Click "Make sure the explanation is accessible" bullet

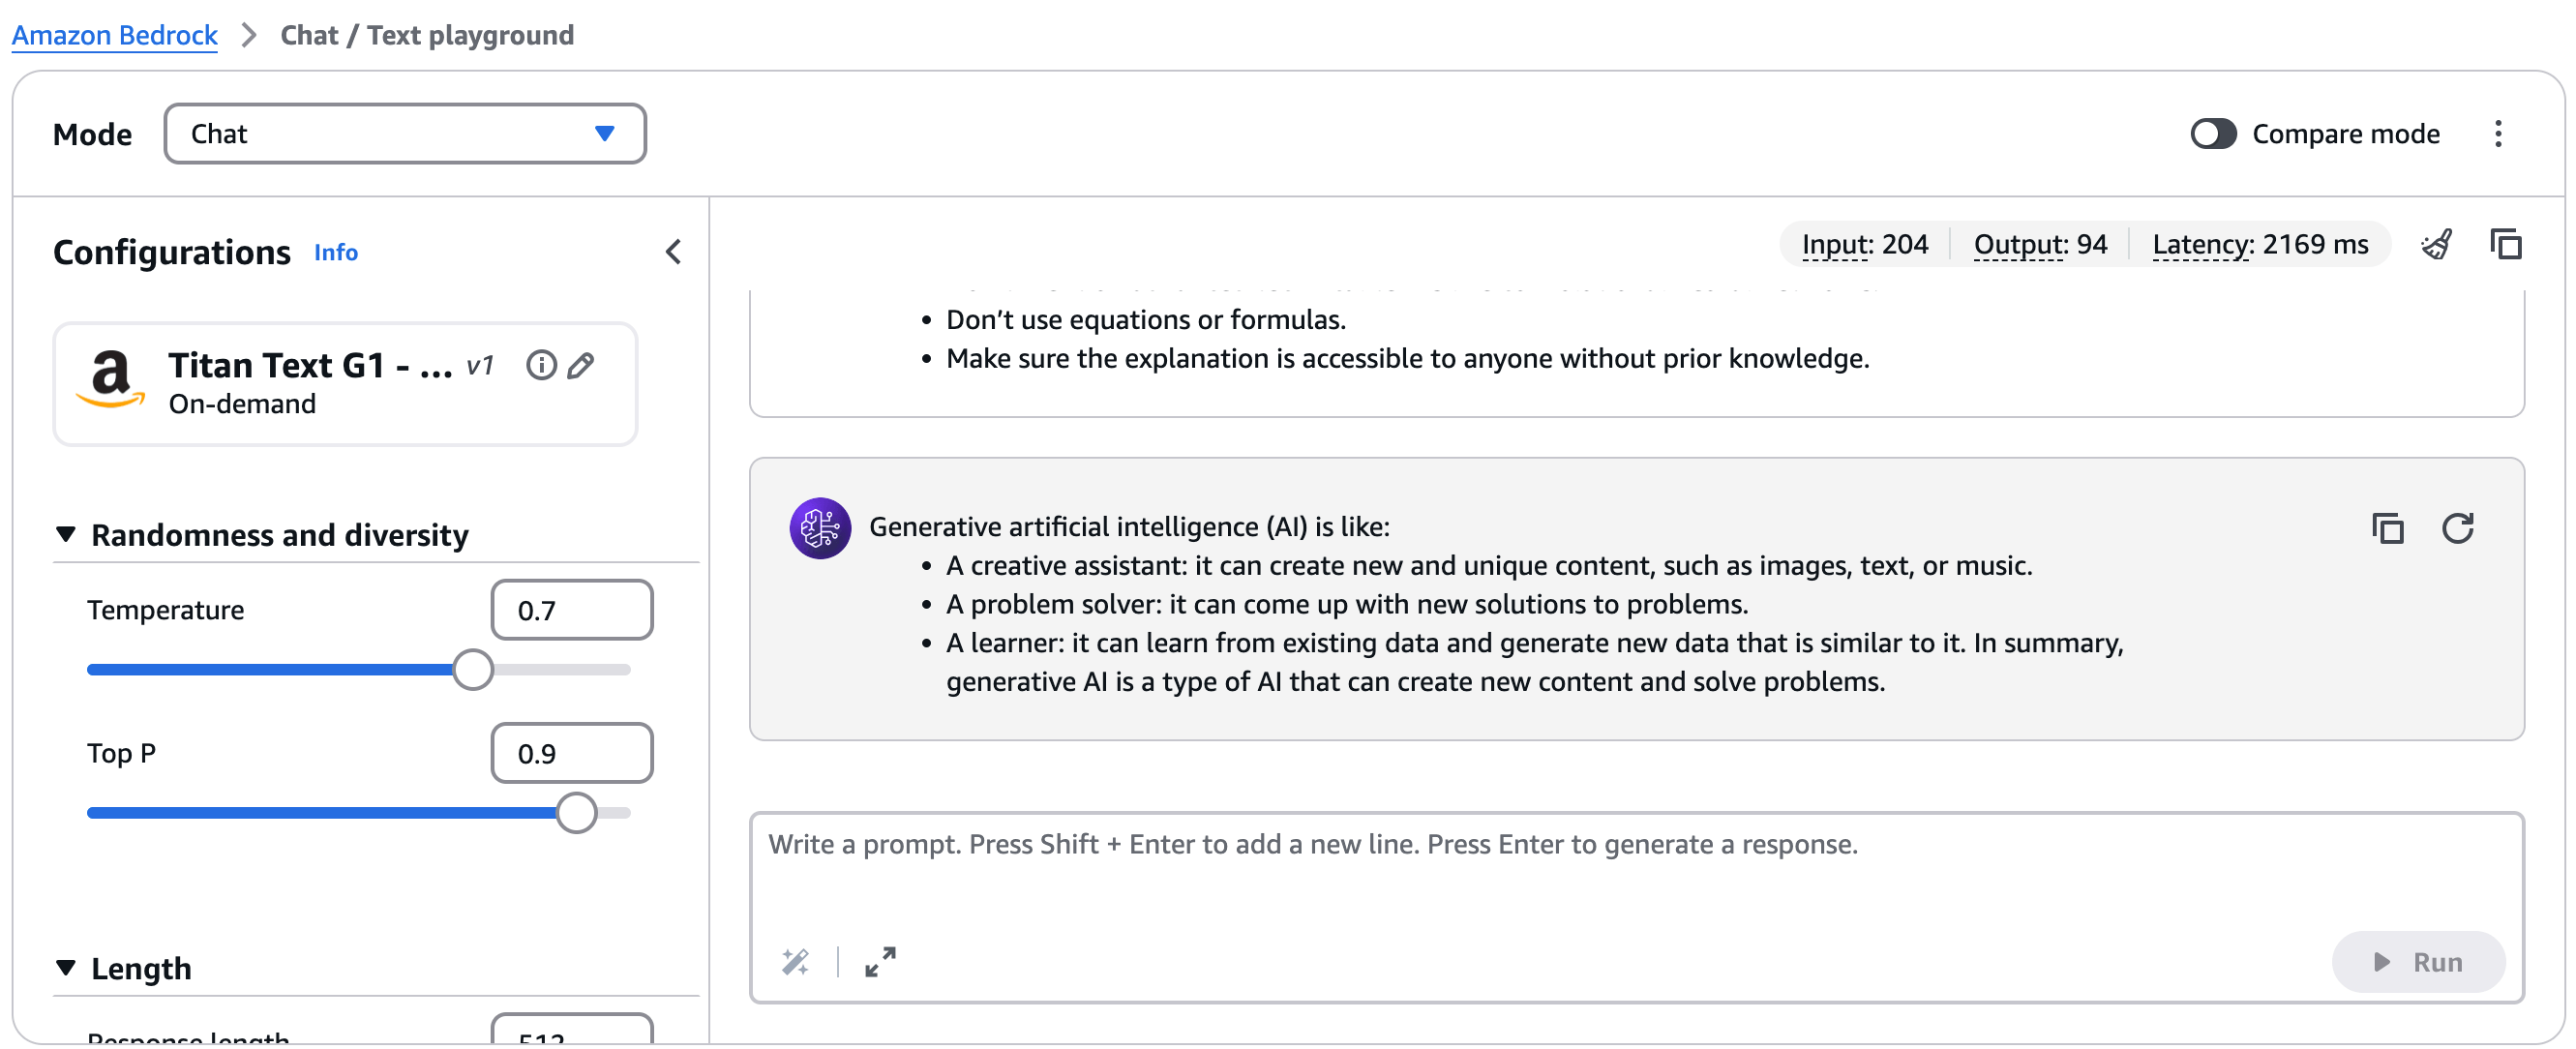1407,359
